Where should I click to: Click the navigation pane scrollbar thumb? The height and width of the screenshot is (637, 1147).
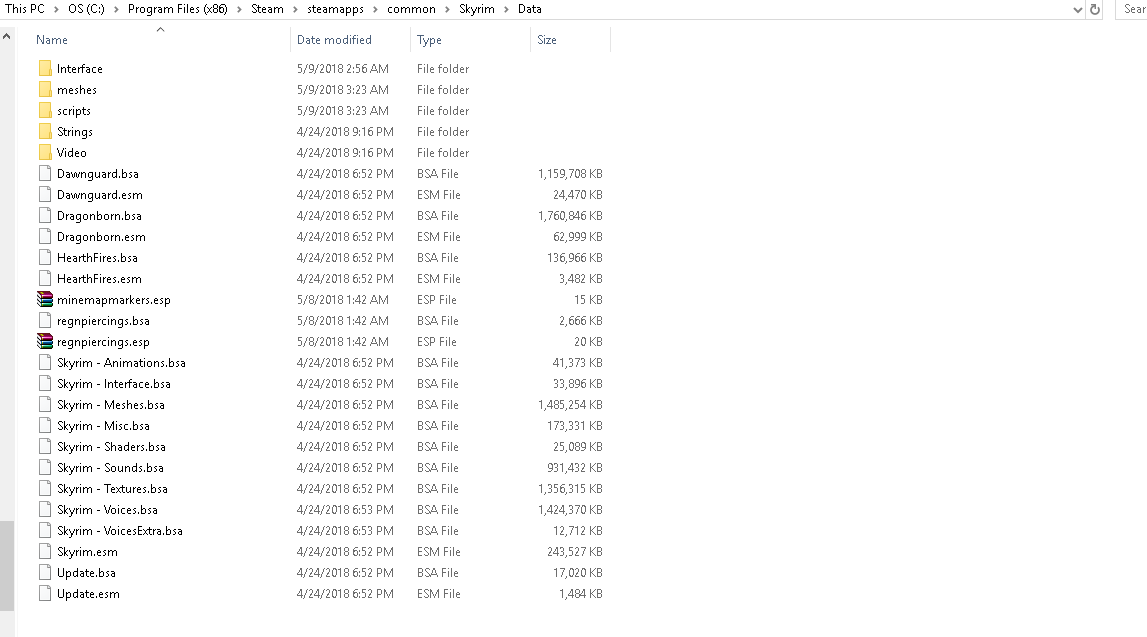coord(7,565)
